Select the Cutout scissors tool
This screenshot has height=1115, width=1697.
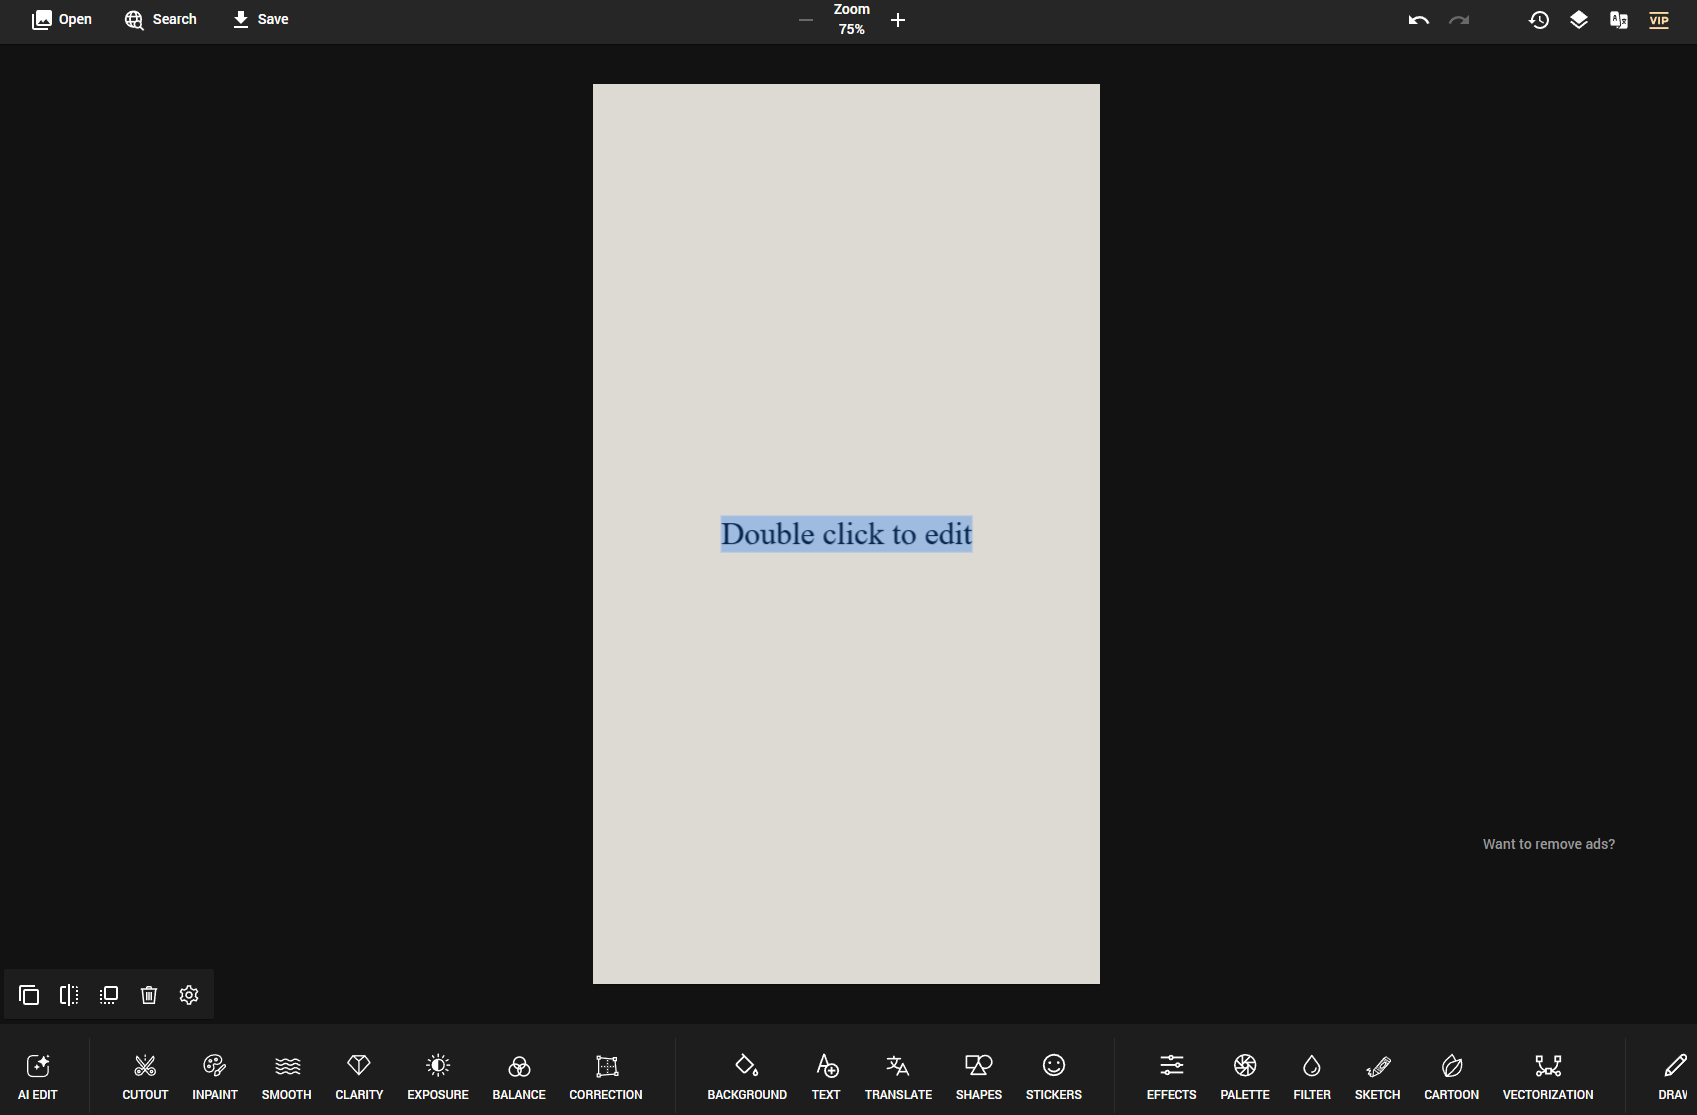pos(145,1076)
